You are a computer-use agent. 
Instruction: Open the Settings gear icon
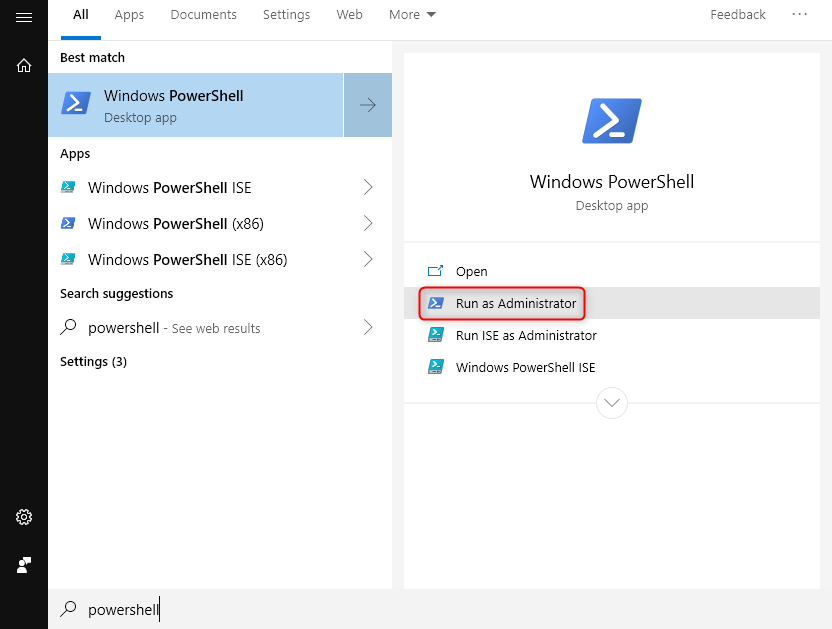(24, 517)
